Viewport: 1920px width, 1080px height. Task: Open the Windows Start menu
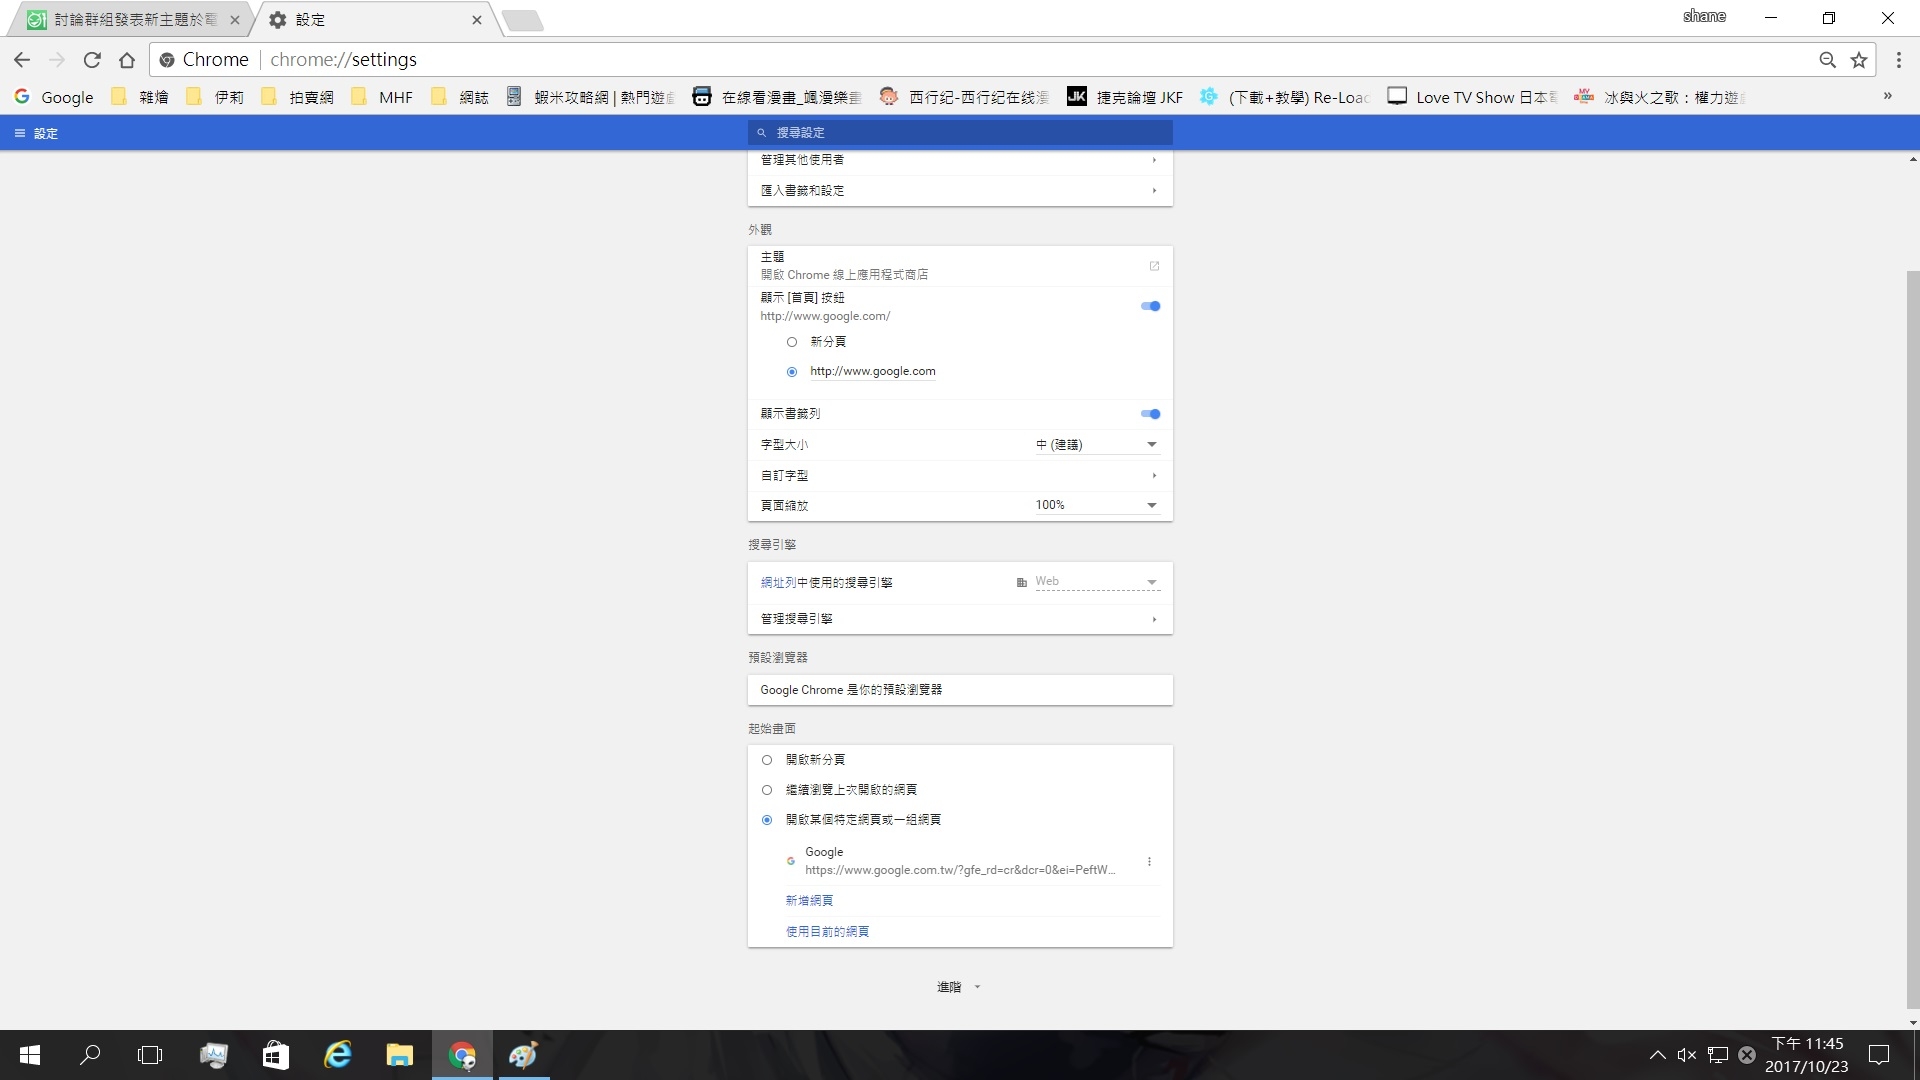(x=30, y=1055)
